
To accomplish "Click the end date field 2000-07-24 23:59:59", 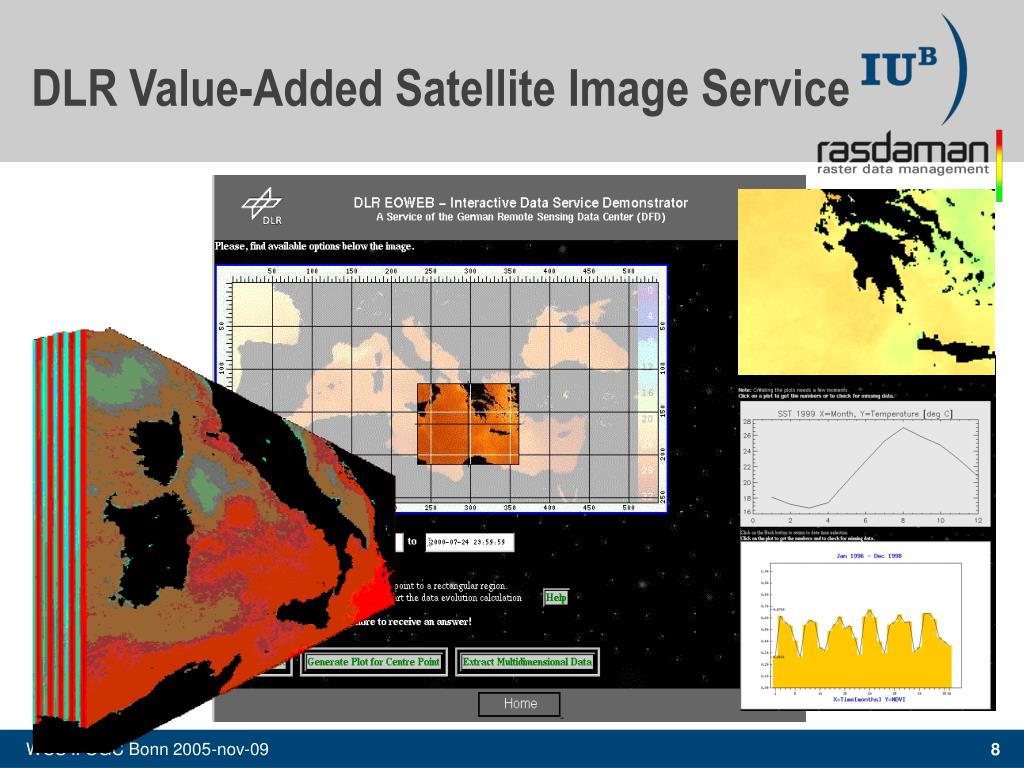I will click(x=470, y=542).
